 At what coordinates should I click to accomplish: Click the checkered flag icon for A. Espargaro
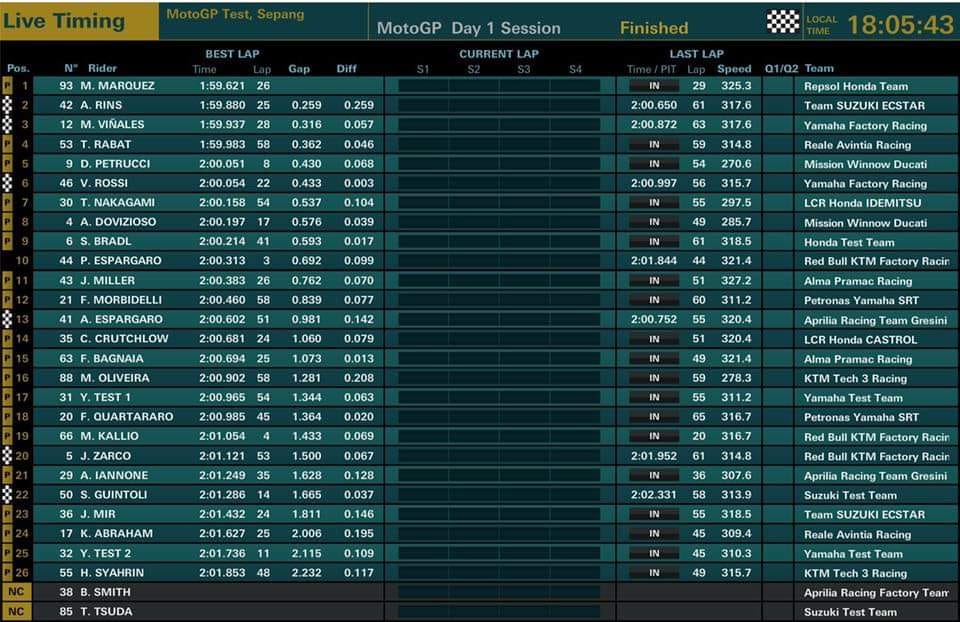click(7, 320)
